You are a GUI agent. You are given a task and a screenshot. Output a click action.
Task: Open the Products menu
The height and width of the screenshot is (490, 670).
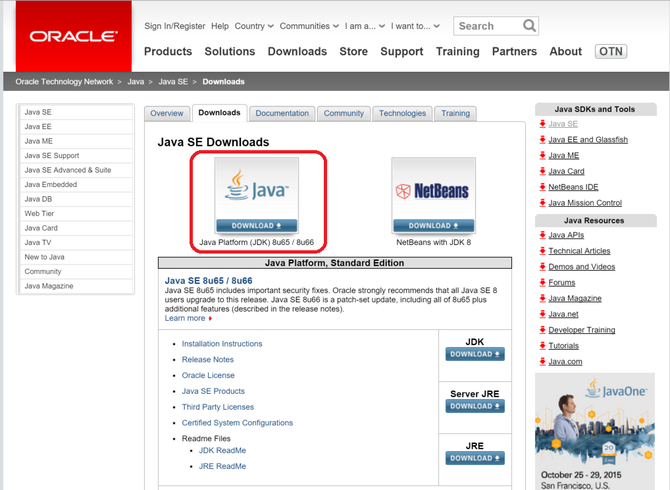168,51
